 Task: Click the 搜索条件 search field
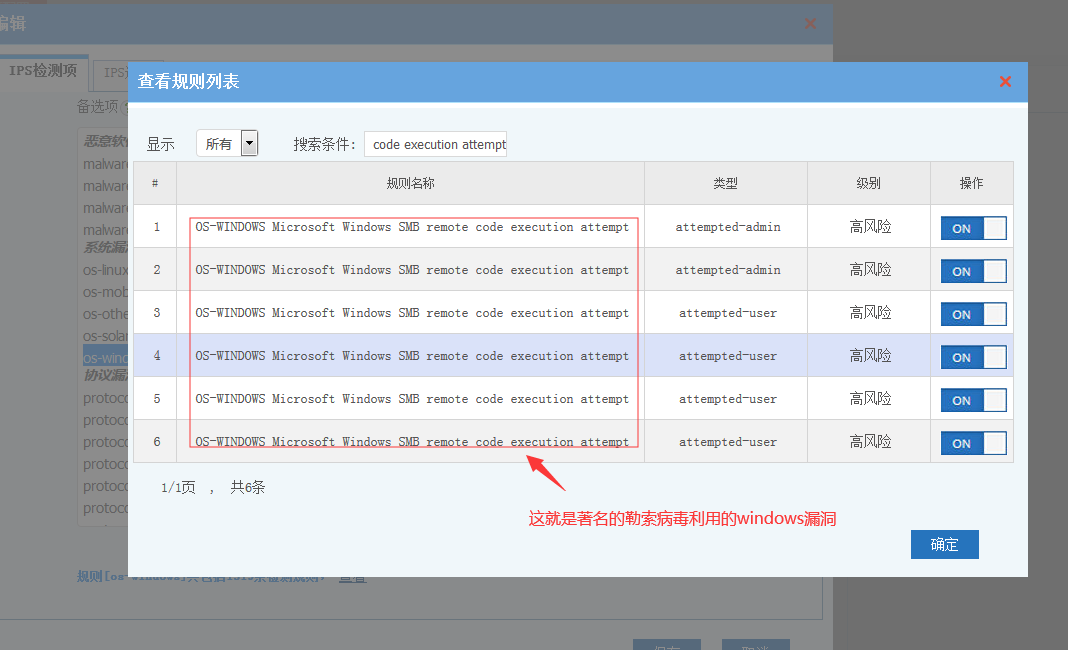(436, 144)
